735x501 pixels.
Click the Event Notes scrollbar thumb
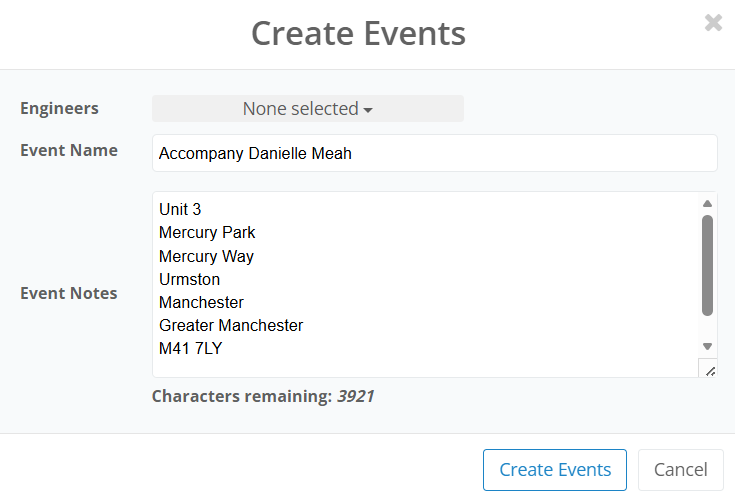[x=707, y=265]
